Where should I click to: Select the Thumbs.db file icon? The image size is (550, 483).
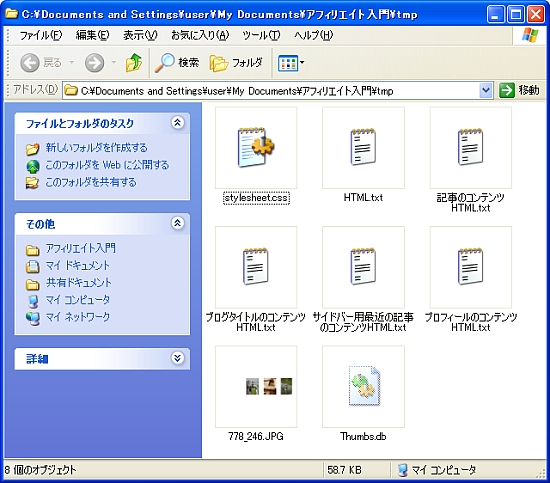(364, 386)
